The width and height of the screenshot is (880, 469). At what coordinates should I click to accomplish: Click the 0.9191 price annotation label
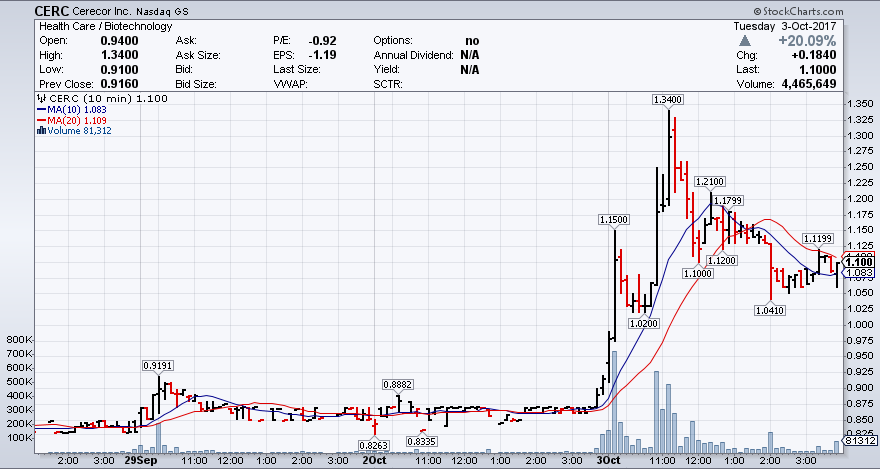(157, 366)
